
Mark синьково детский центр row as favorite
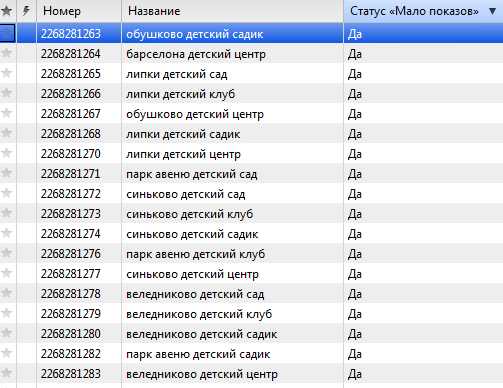[7, 273]
